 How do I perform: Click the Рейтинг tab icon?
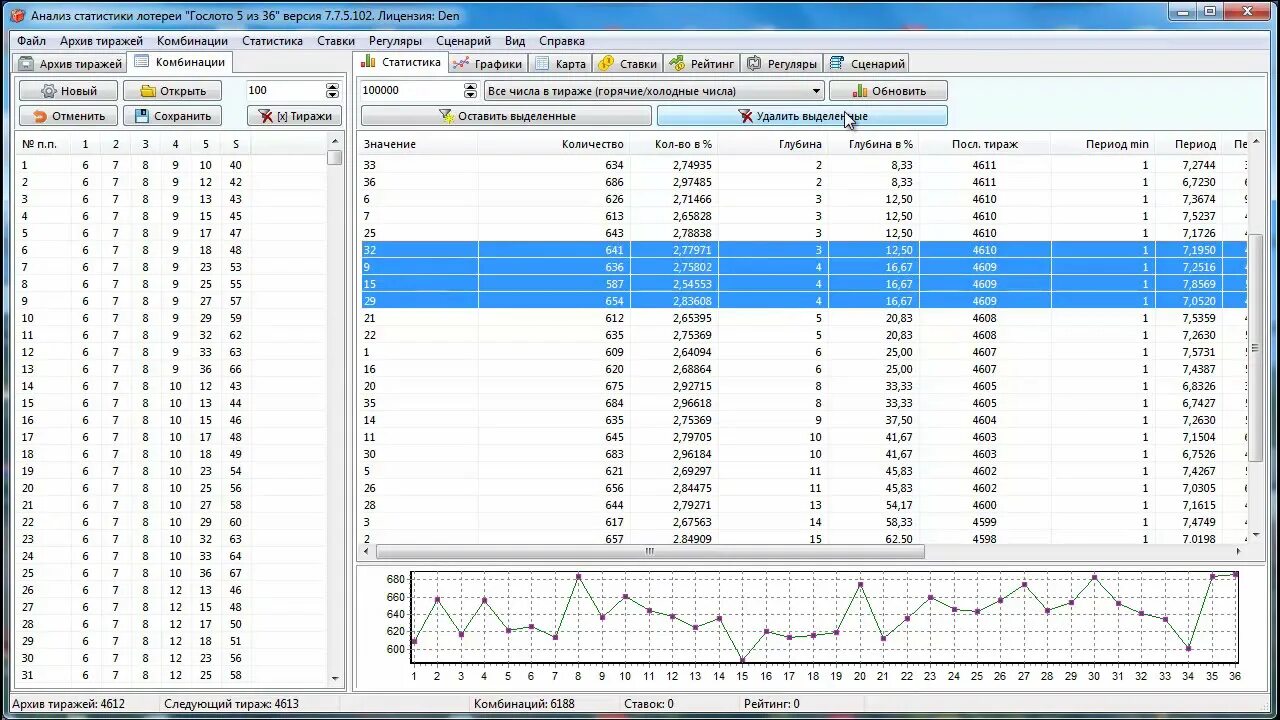coord(677,64)
